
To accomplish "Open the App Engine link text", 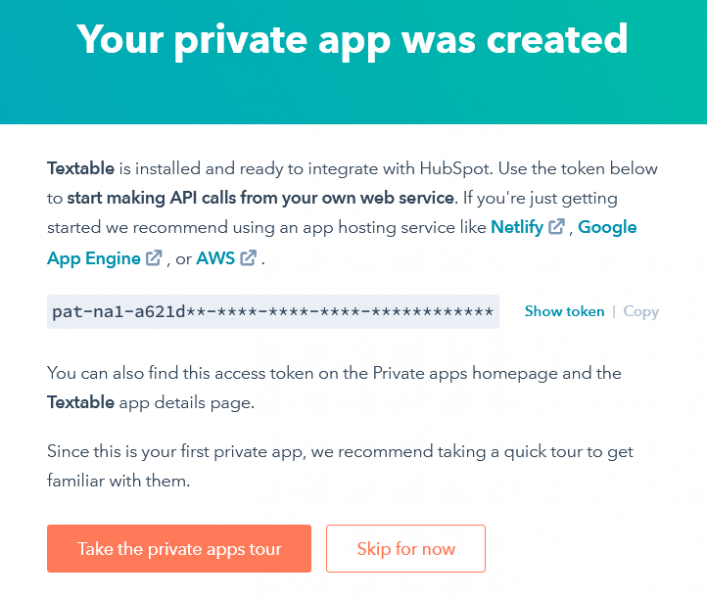I will pos(94,258).
